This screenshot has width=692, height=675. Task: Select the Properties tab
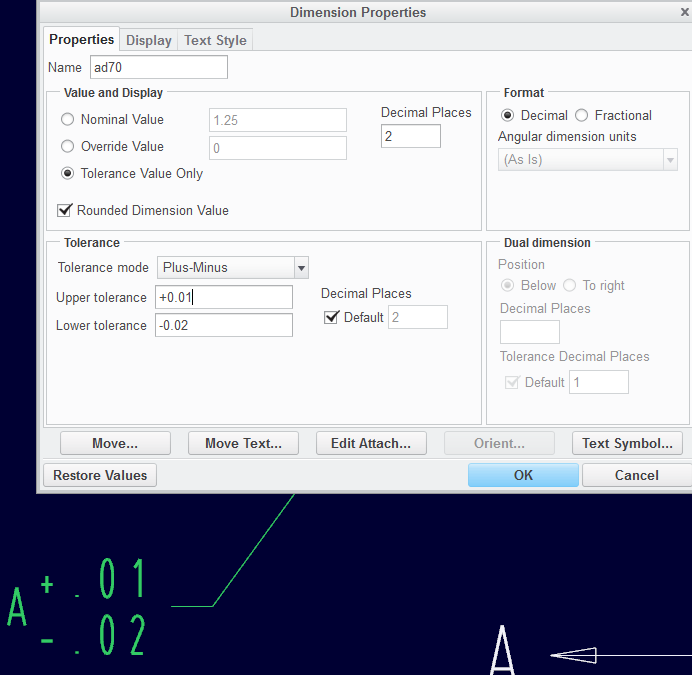(82, 39)
